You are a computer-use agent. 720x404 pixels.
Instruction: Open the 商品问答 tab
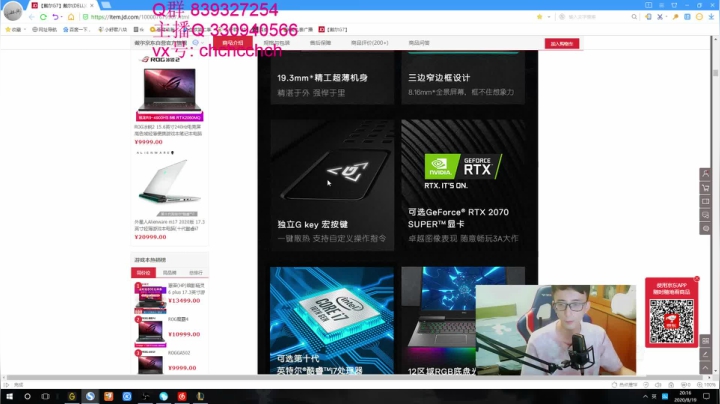tap(419, 43)
